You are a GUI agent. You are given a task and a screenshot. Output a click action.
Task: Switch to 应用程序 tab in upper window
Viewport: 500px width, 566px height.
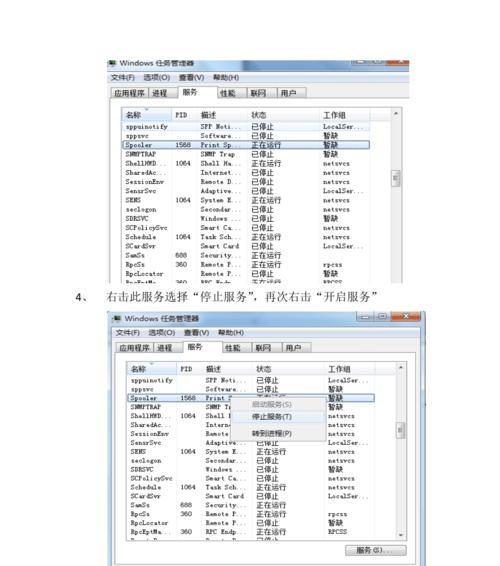pyautogui.click(x=129, y=93)
